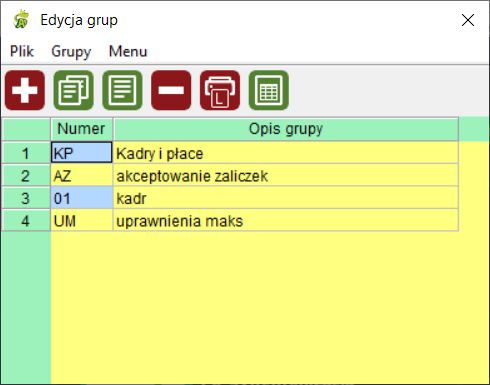Open the Plik menu
490x385 pixels.
click(22, 51)
